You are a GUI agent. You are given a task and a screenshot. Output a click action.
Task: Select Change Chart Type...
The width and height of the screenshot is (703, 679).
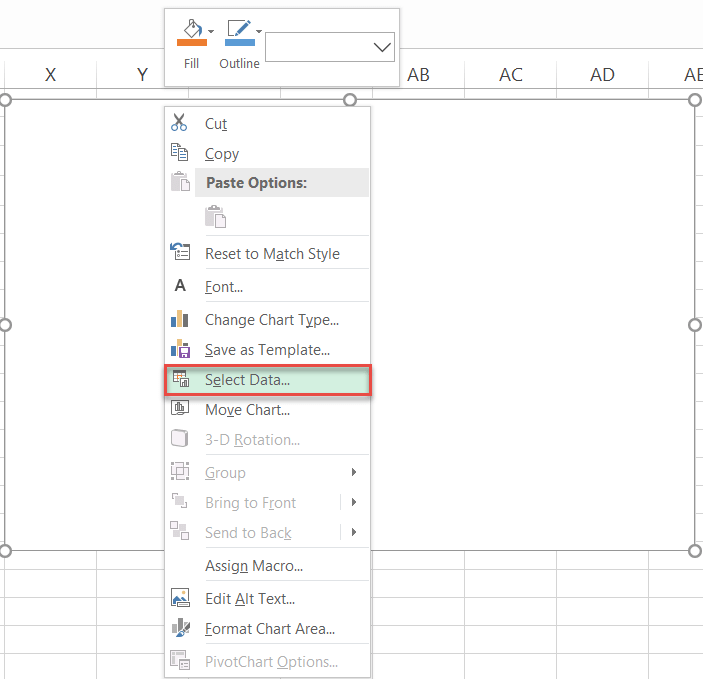267,319
